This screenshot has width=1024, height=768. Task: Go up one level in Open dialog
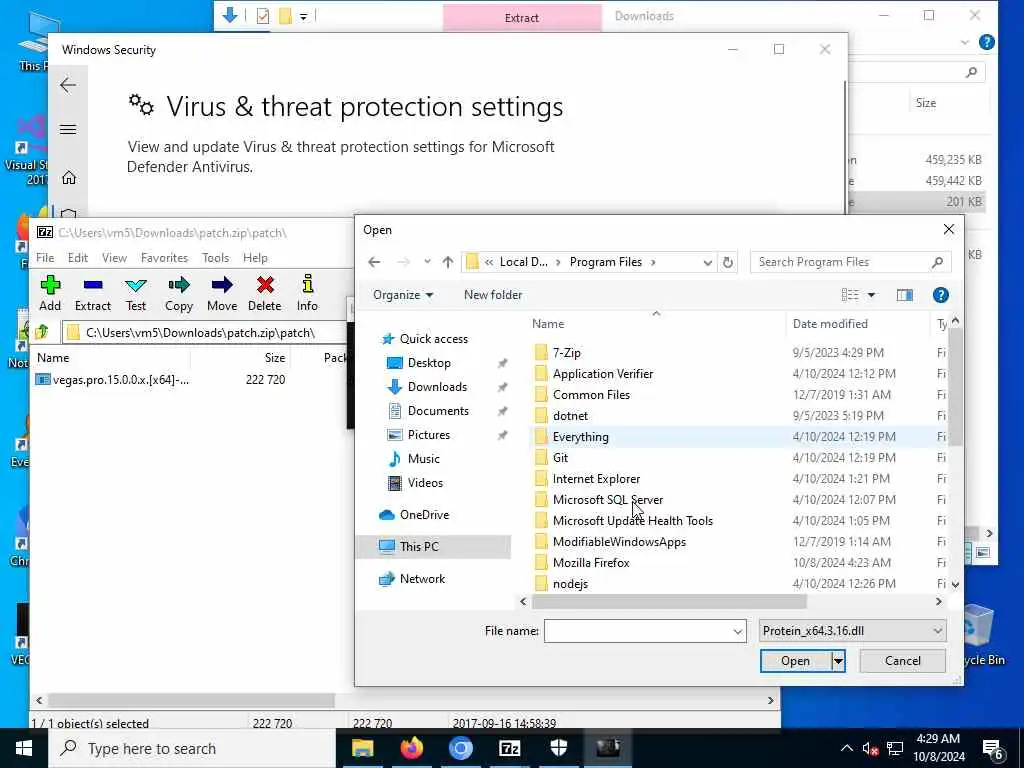pos(447,262)
